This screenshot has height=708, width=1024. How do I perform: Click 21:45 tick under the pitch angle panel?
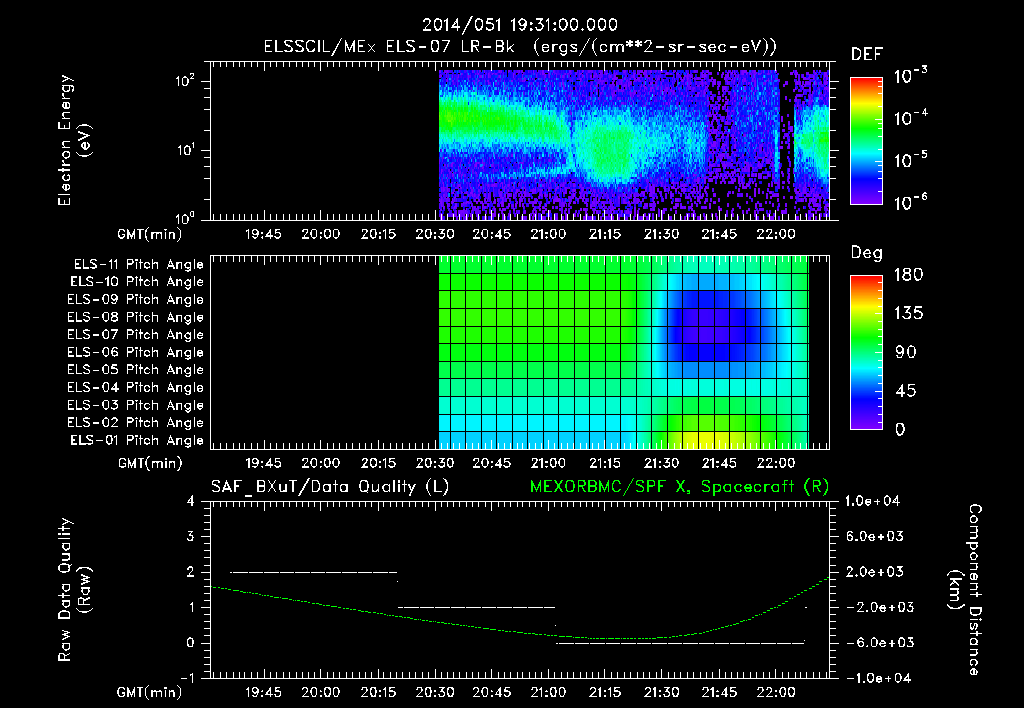[x=719, y=463]
